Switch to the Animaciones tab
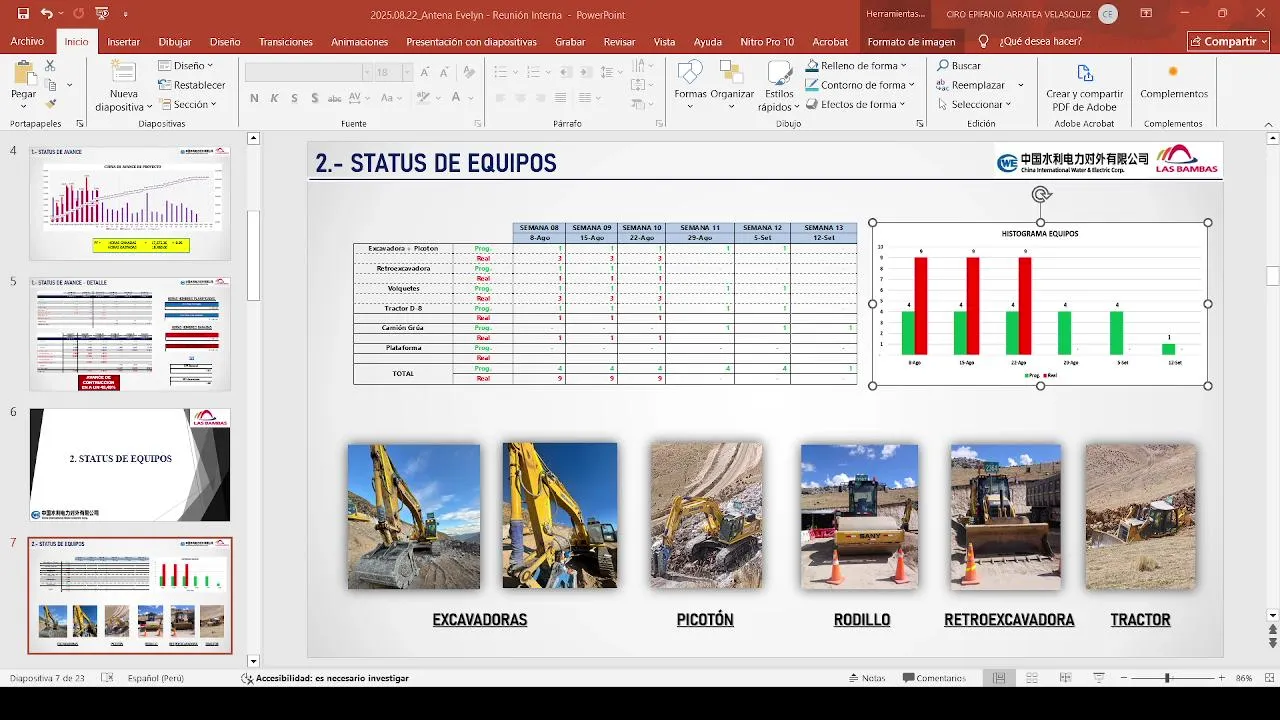1280x720 pixels. tap(359, 42)
